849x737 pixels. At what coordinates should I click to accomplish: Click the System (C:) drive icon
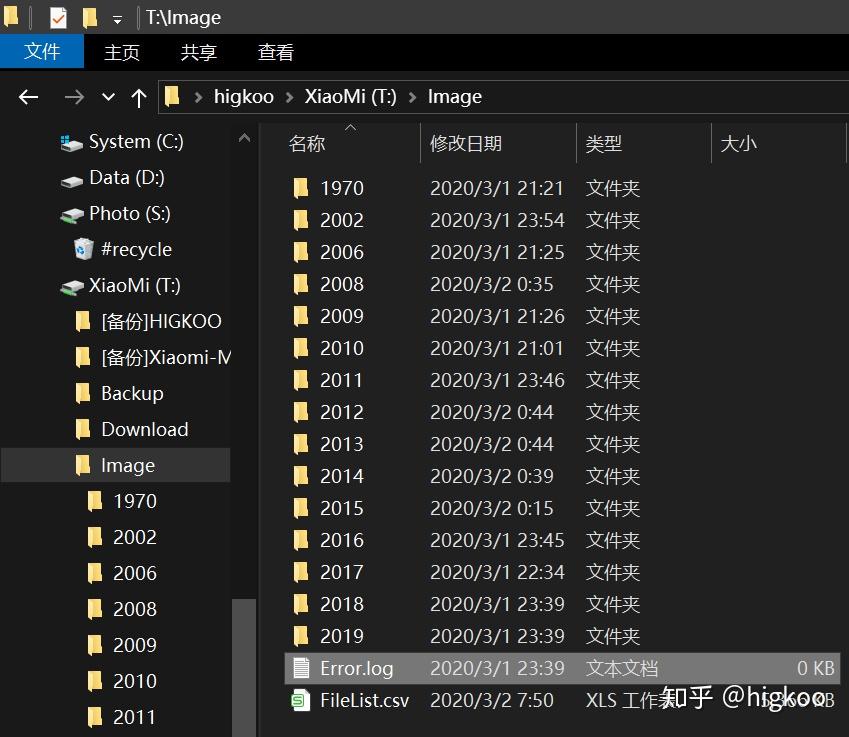pyautogui.click(x=69, y=142)
